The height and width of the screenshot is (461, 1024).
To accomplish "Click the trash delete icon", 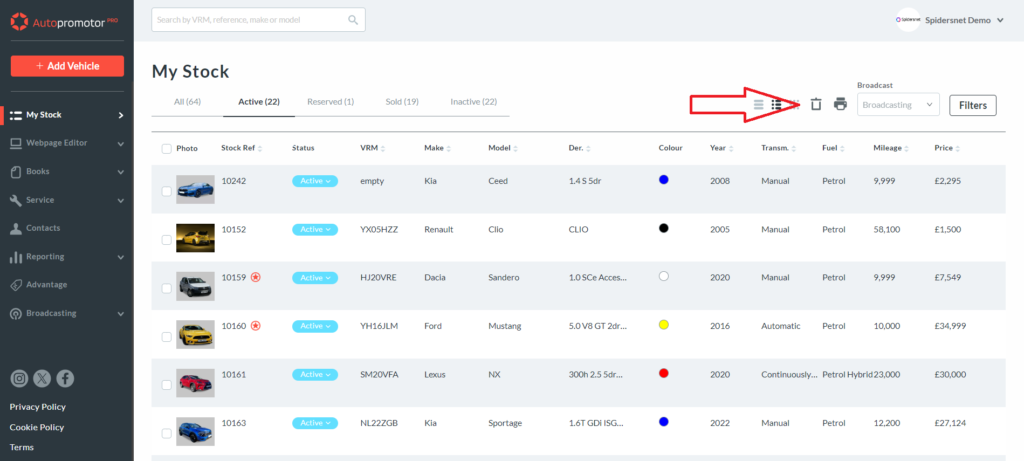I will coord(816,104).
